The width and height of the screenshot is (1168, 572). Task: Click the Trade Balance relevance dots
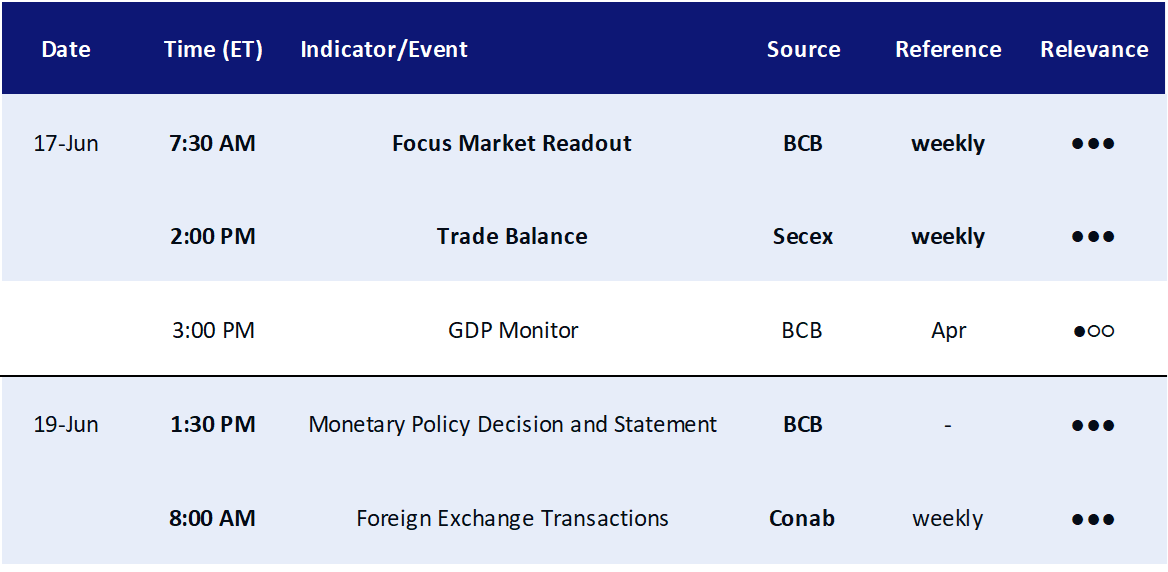[1093, 237]
